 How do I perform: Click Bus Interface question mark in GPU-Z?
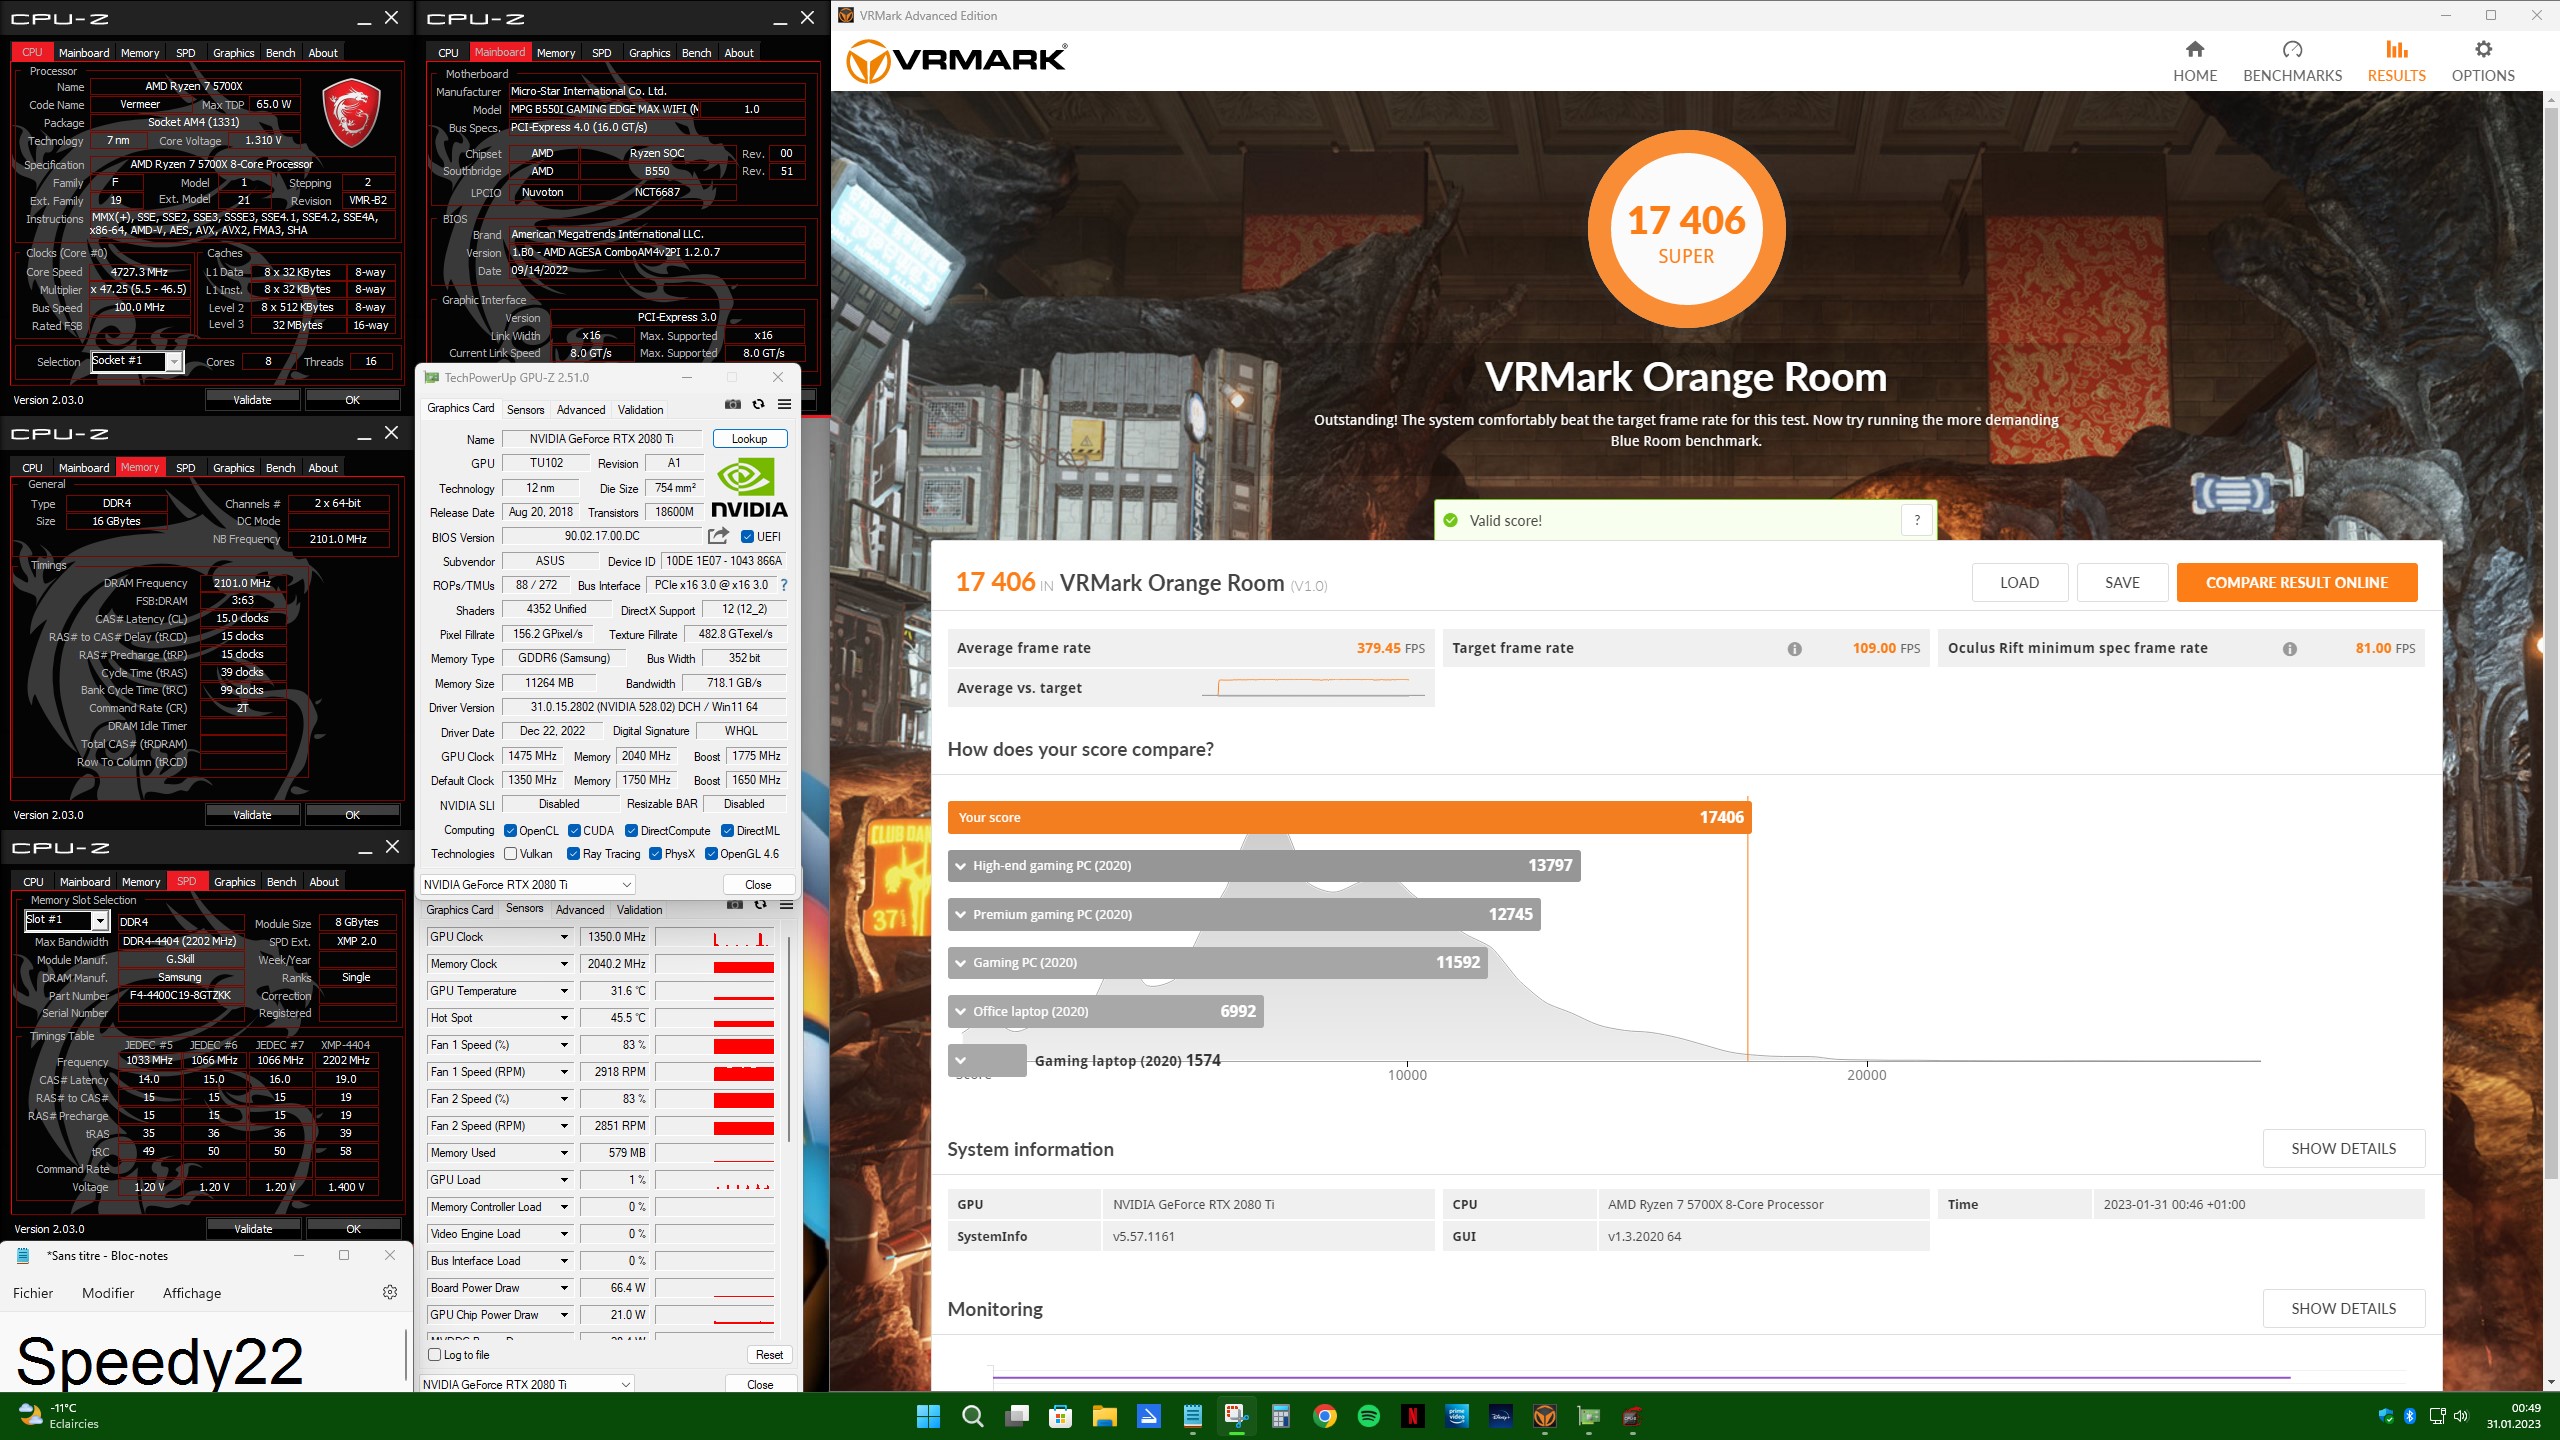pos(783,586)
